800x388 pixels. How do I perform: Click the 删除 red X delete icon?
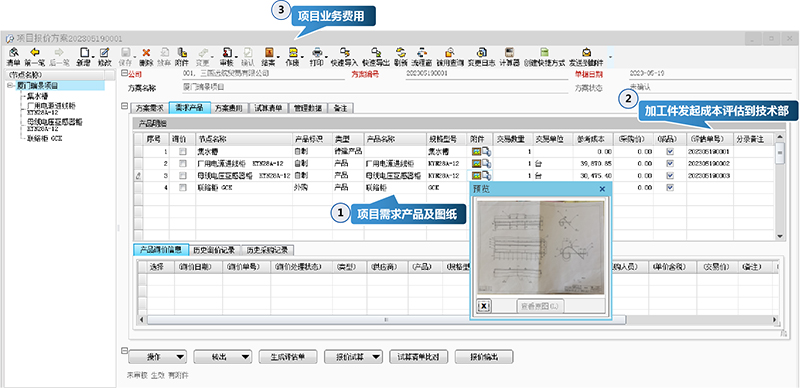[x=146, y=52]
